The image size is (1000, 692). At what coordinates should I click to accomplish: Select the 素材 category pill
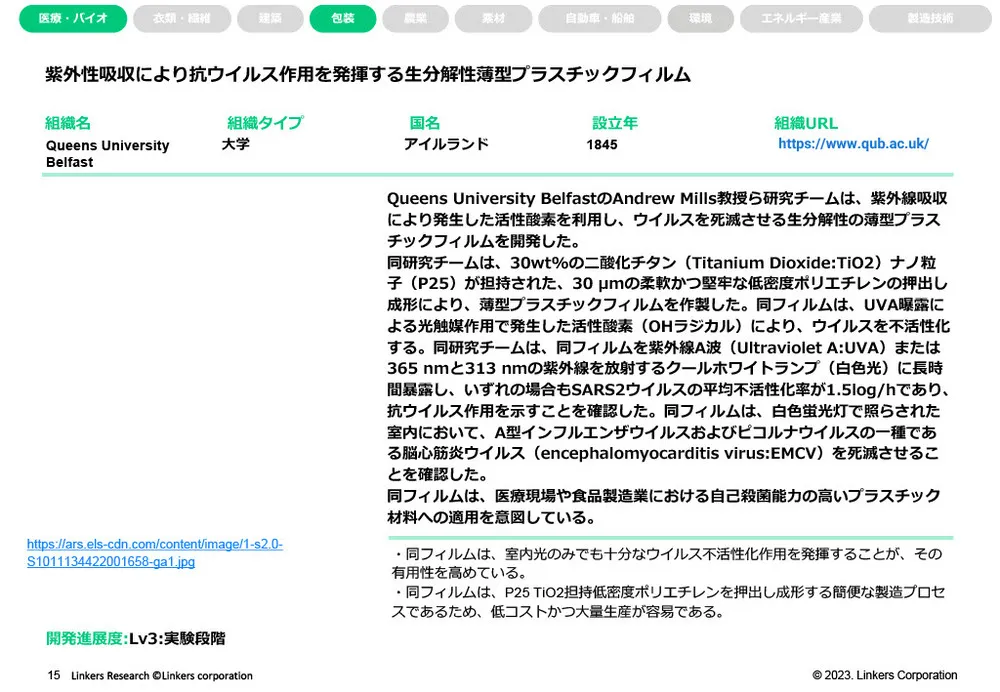coord(491,18)
